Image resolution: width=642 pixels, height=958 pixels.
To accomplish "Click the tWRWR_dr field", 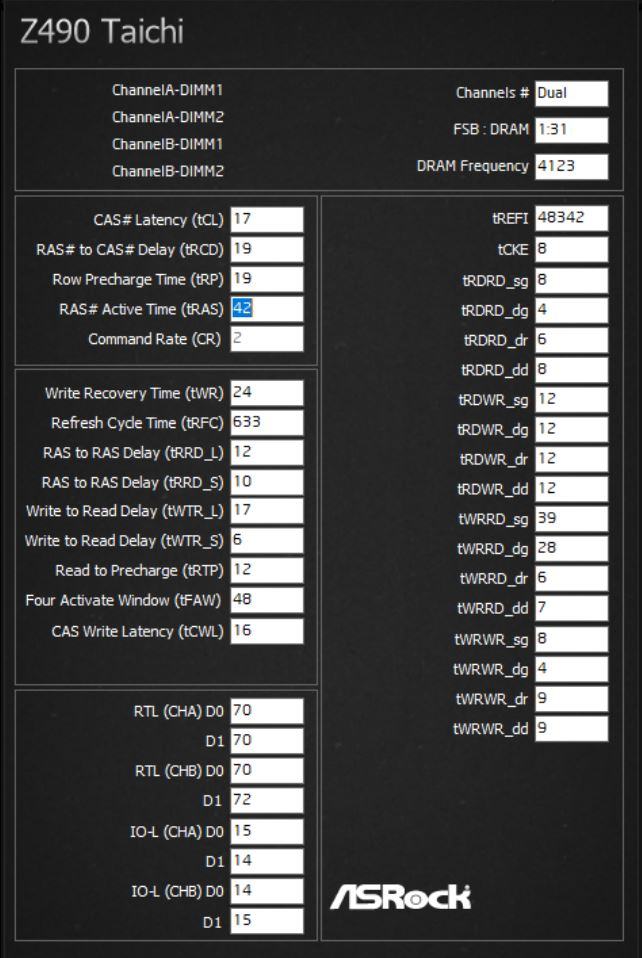I will click(x=572, y=699).
